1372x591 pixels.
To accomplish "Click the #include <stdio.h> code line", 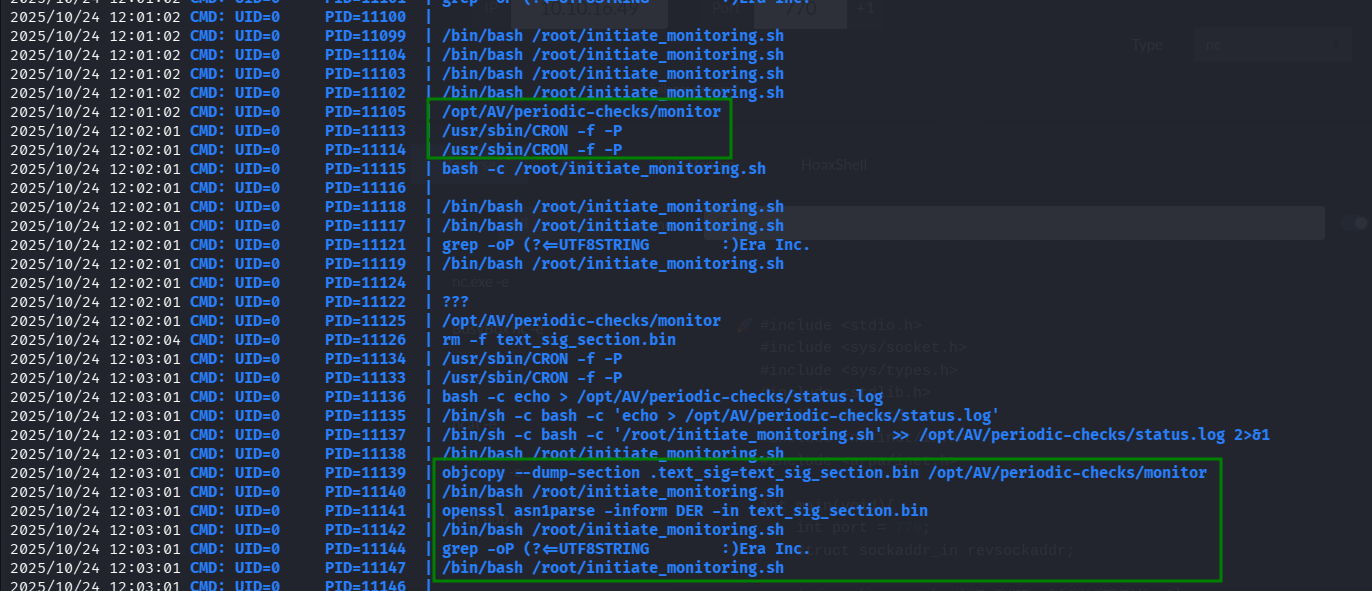I will 840,325.
